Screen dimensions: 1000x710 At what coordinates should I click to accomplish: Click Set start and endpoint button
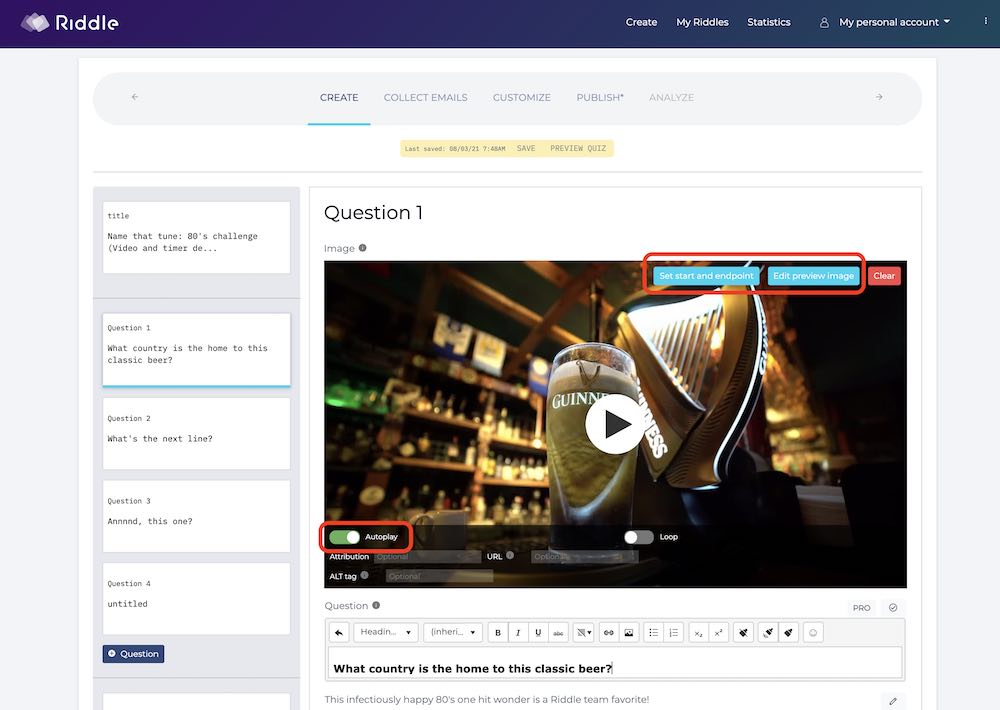pyautogui.click(x=706, y=276)
